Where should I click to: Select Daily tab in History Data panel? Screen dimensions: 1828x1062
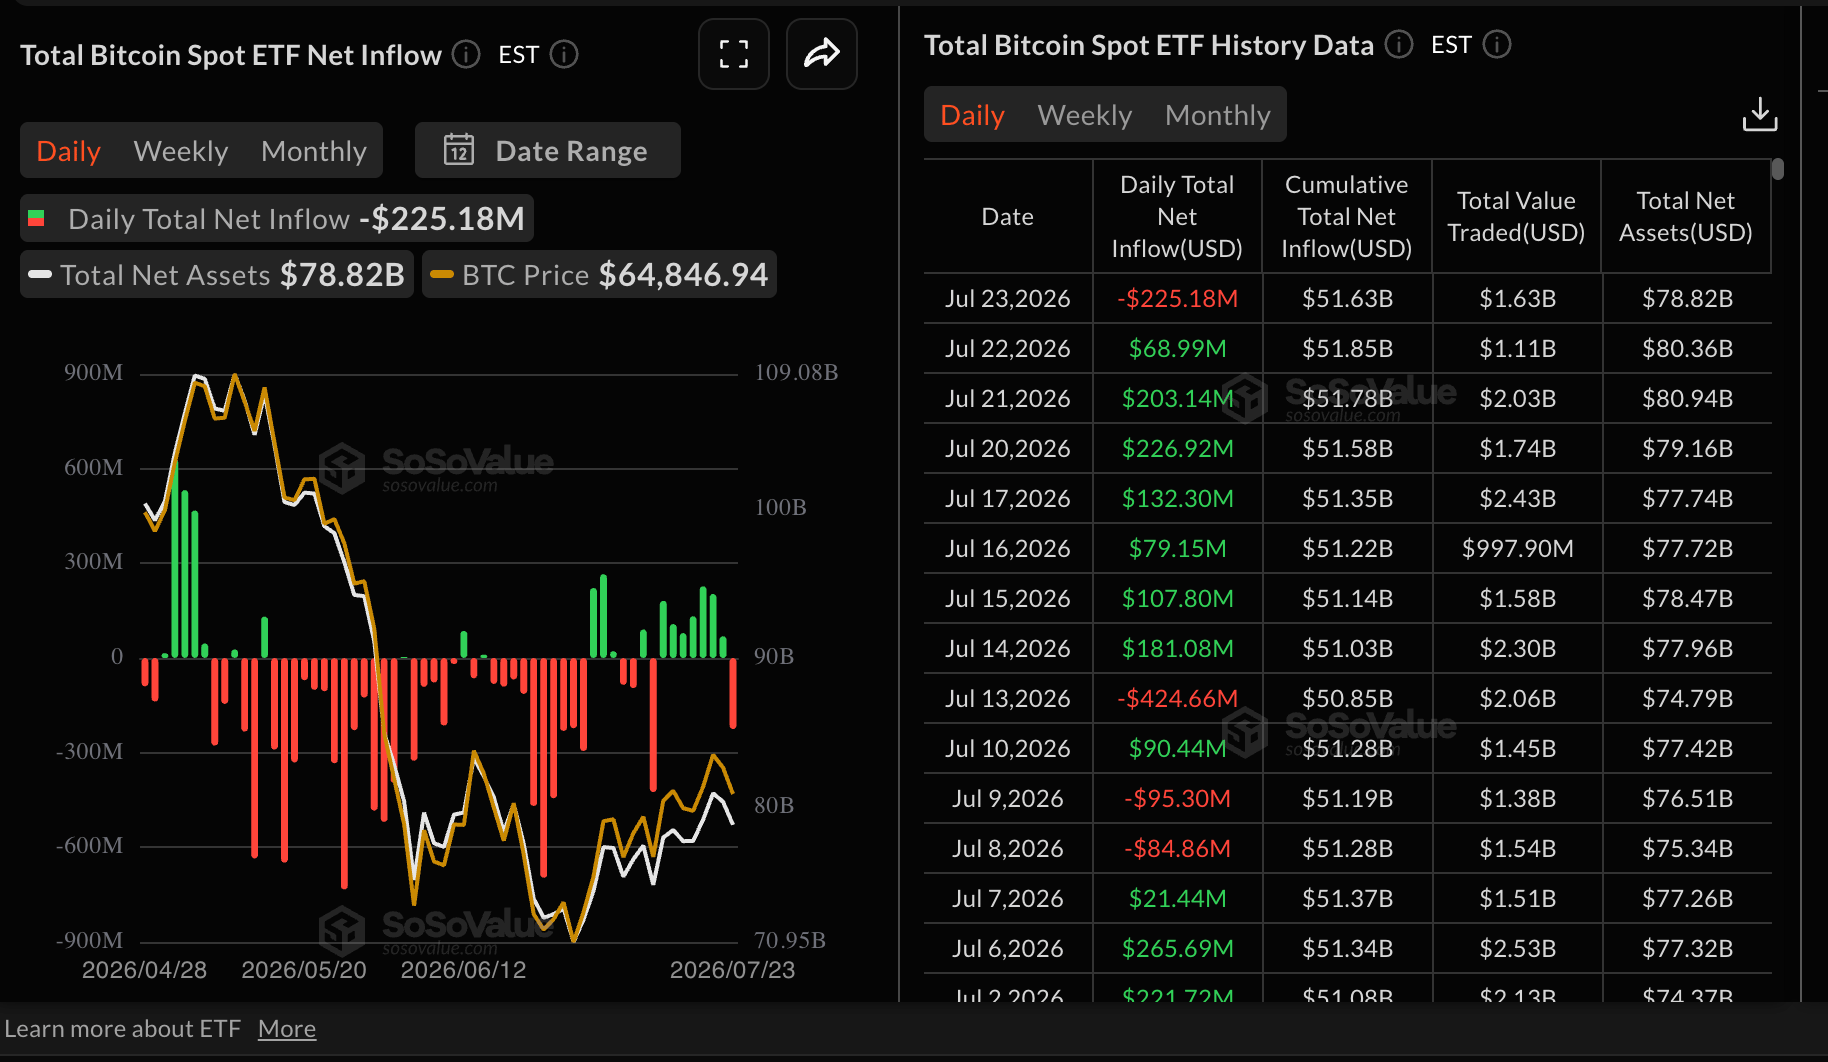972,115
